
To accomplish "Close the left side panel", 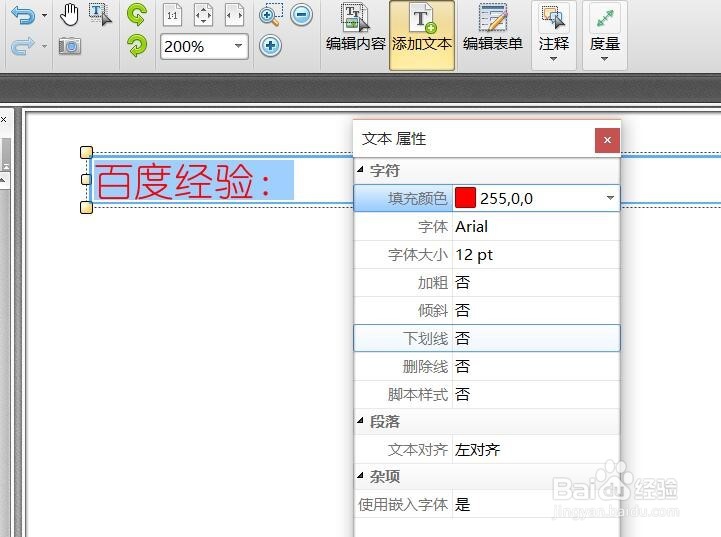I will click(4, 120).
